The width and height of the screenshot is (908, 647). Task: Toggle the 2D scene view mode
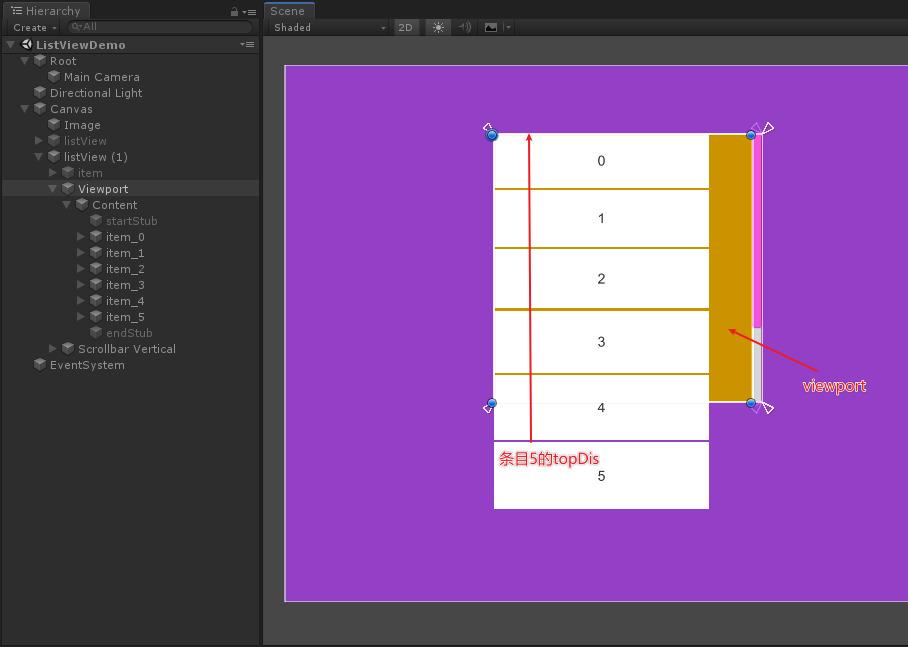click(x=405, y=28)
